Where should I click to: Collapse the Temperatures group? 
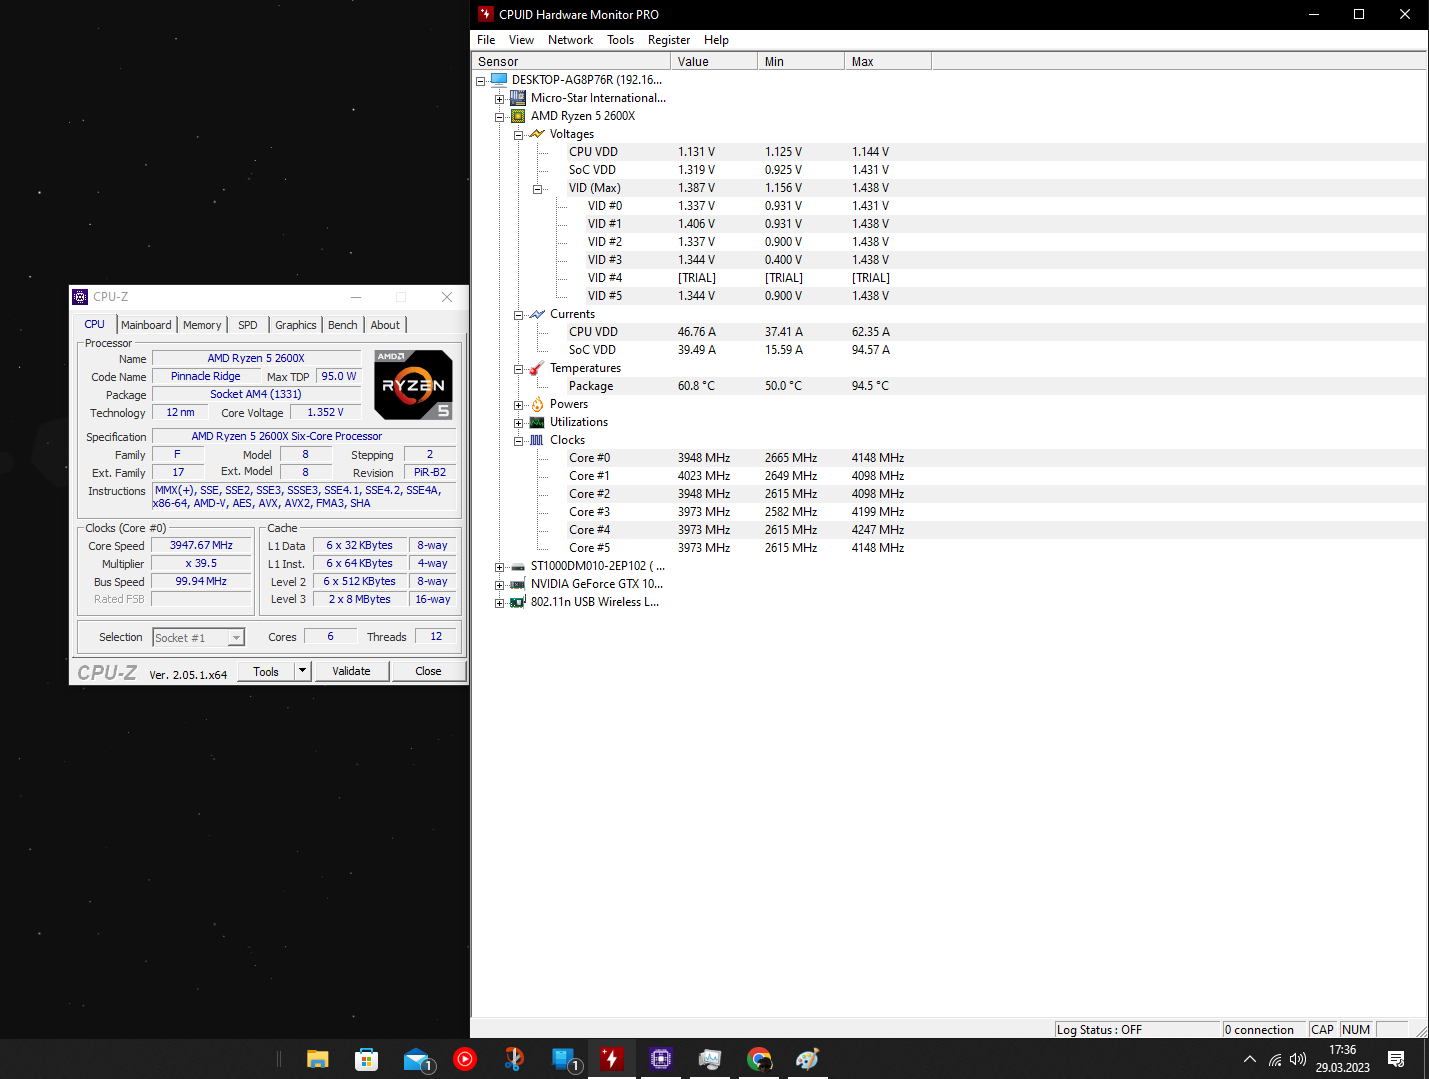[x=518, y=369]
